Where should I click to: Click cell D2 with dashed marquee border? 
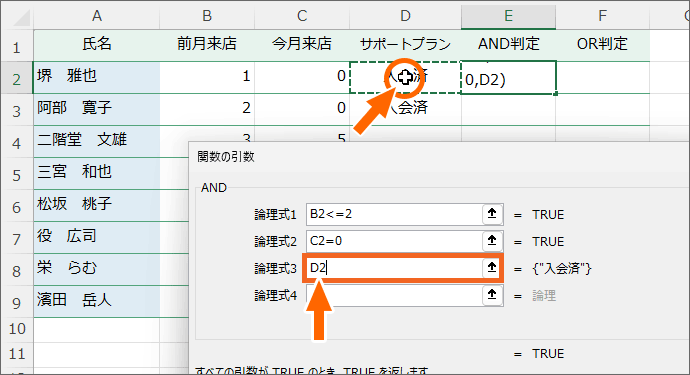point(405,78)
